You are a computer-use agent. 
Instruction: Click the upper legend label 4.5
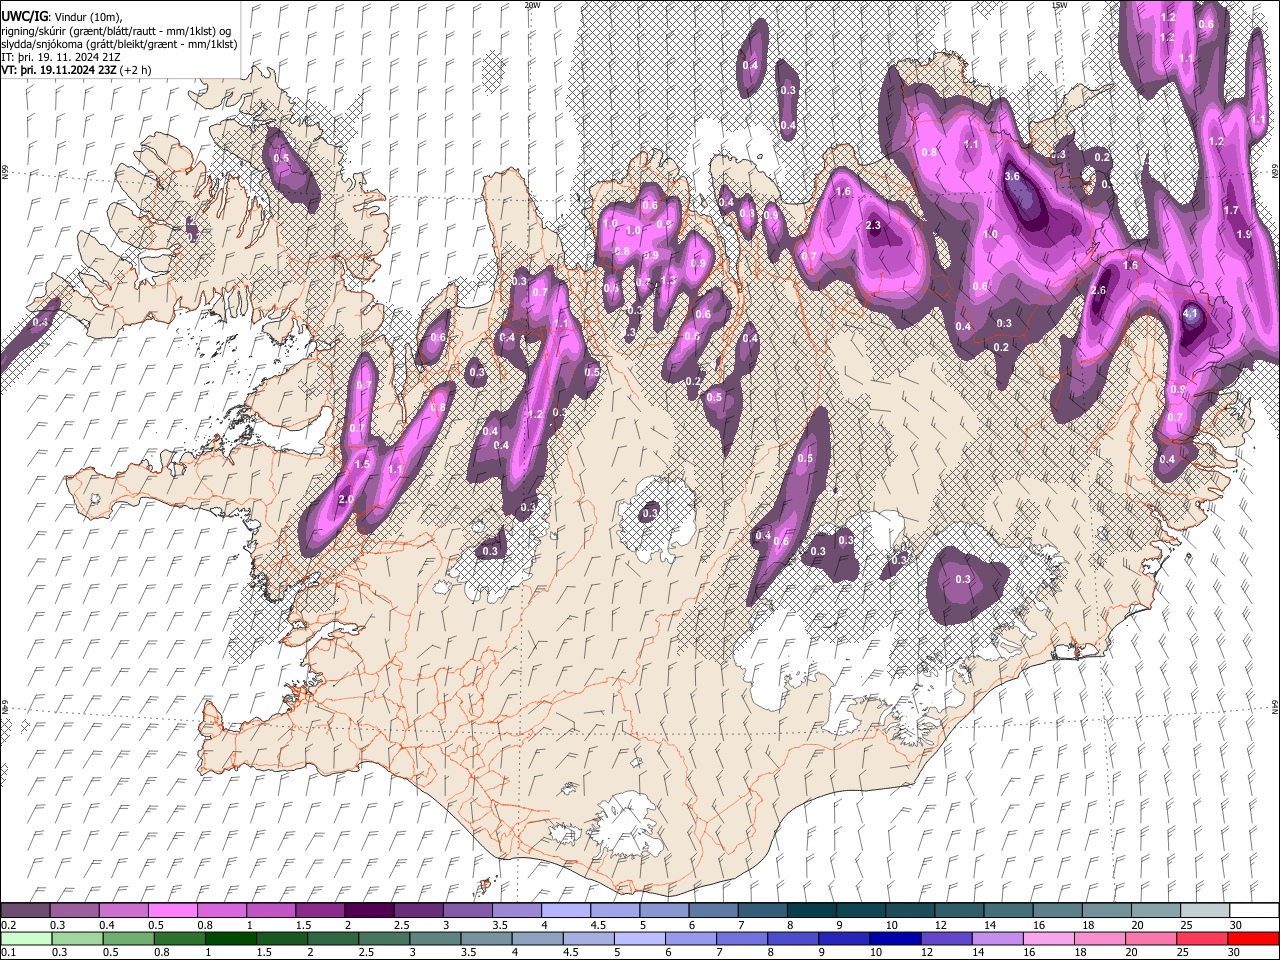click(598, 925)
